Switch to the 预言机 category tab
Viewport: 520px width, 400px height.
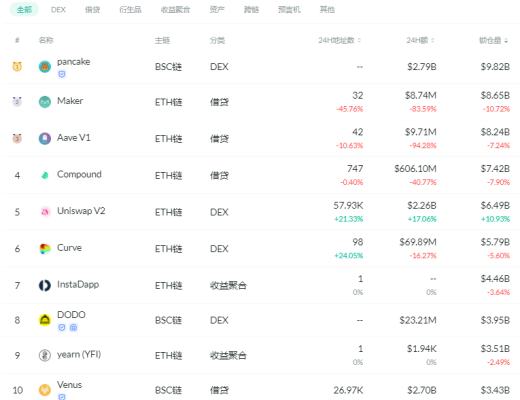click(x=289, y=10)
